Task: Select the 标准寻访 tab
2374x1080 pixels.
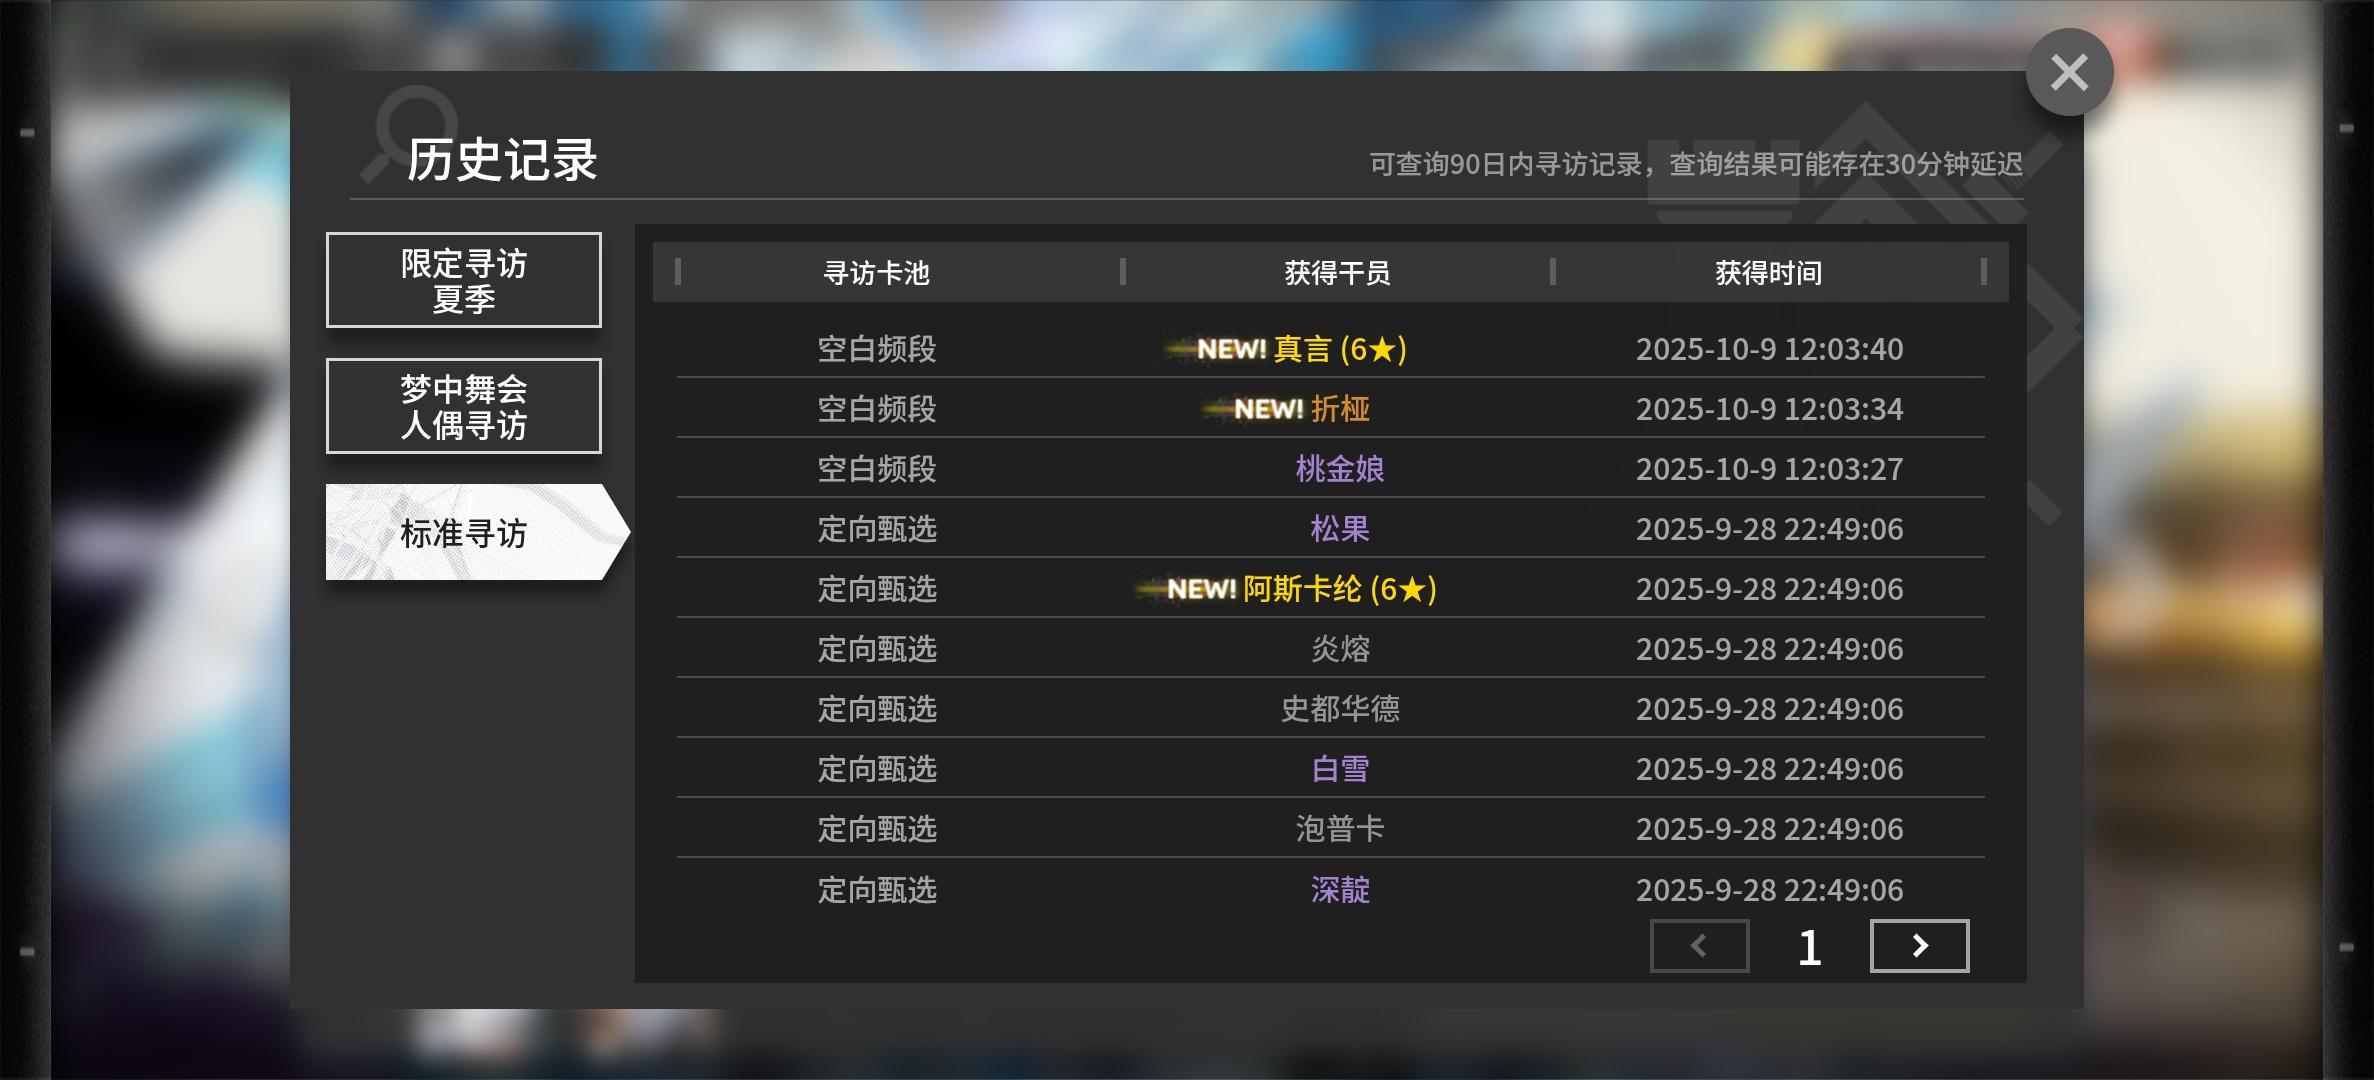Action: coord(463,532)
